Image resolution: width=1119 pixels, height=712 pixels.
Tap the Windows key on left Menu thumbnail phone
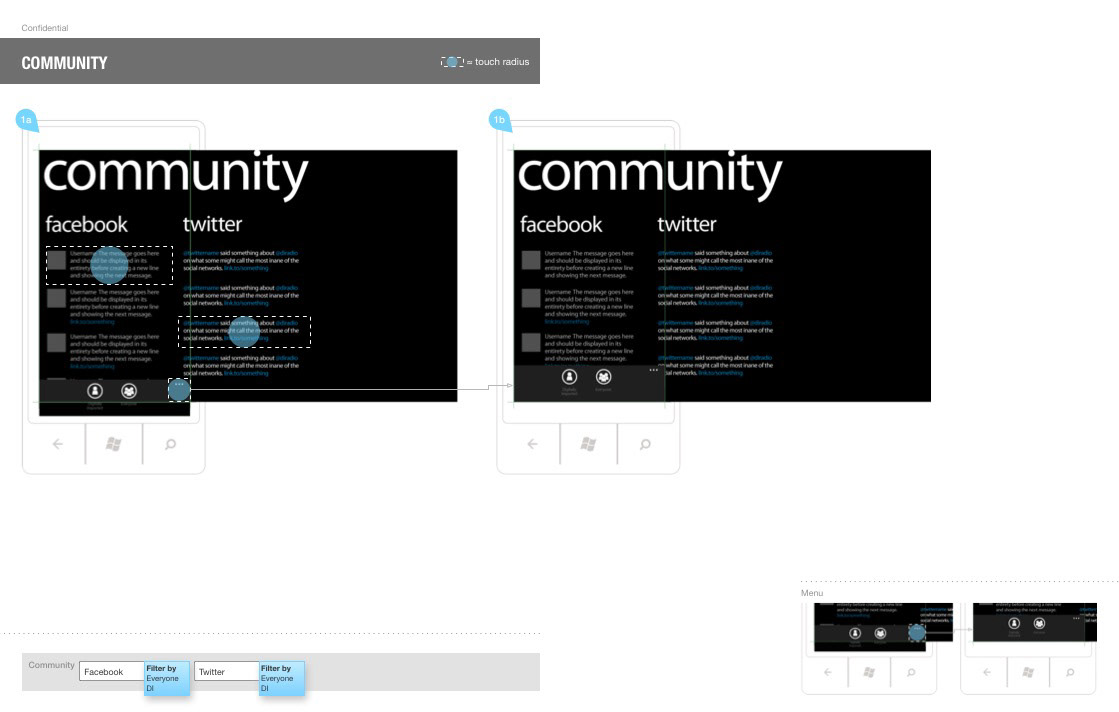[869, 672]
